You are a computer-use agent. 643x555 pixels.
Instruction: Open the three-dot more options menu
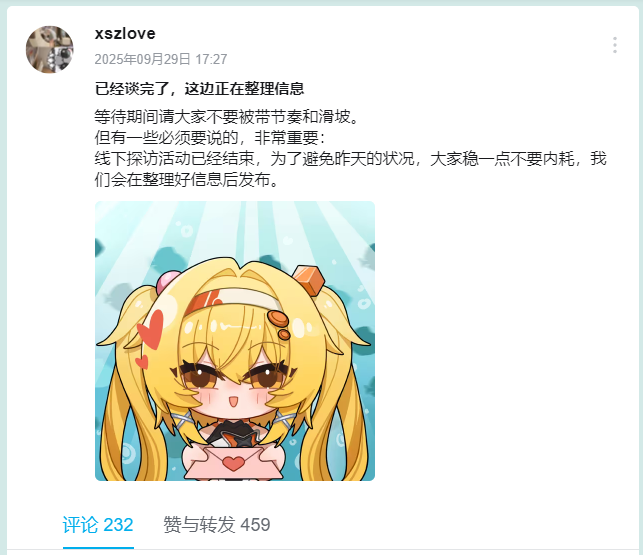pos(615,45)
